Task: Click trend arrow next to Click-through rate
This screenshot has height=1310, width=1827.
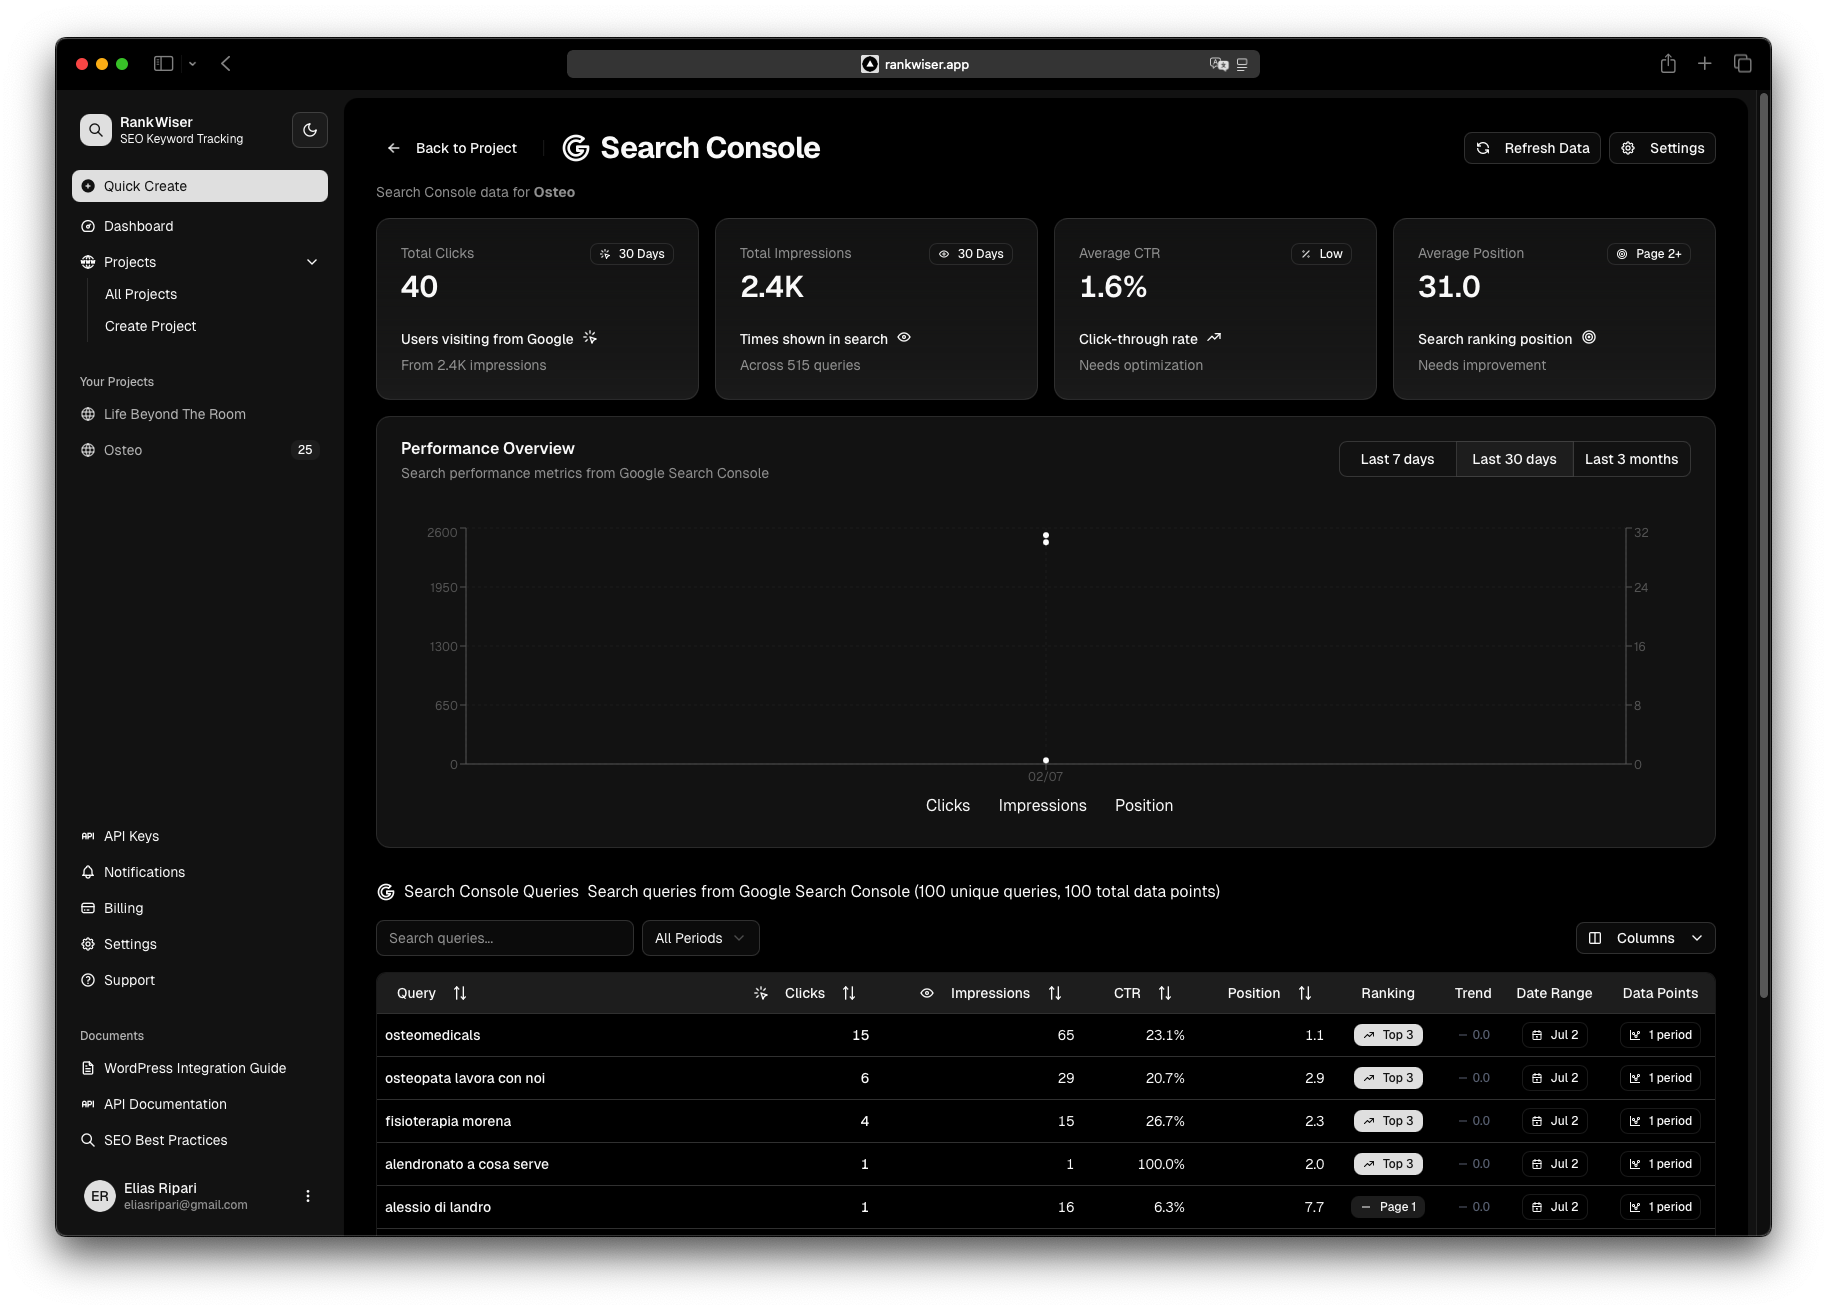Action: [x=1214, y=338]
